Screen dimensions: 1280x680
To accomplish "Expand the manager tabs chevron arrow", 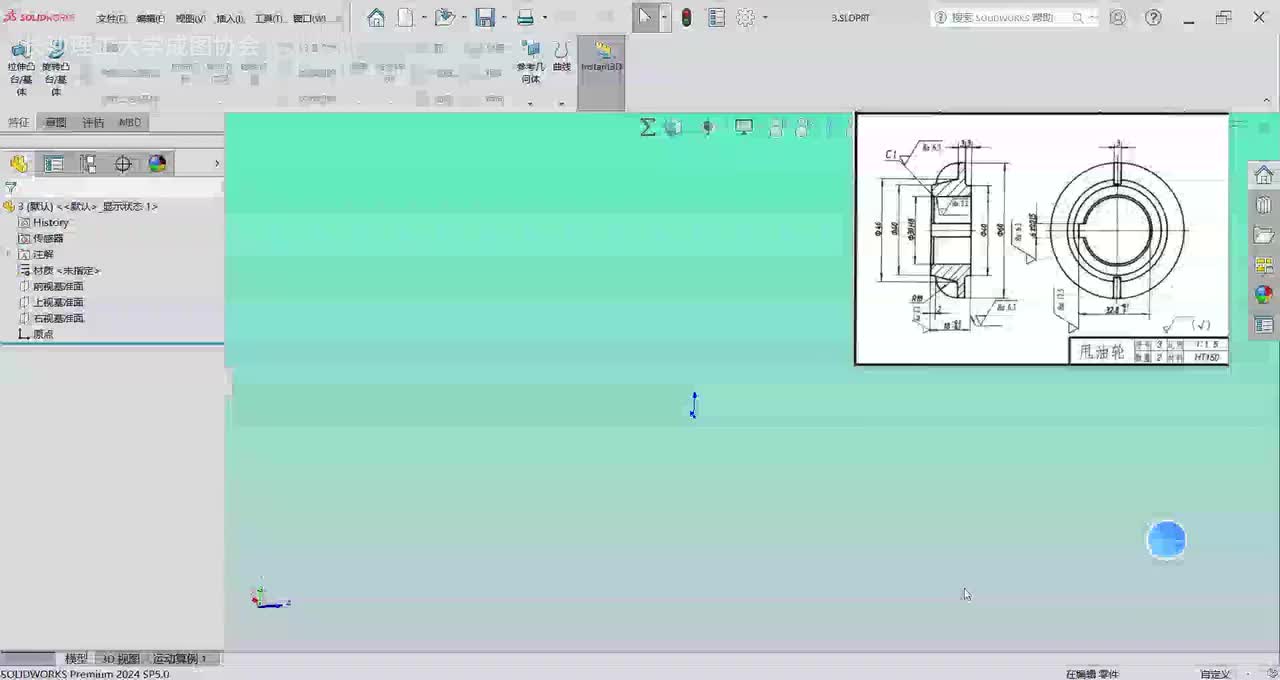I will (217, 164).
